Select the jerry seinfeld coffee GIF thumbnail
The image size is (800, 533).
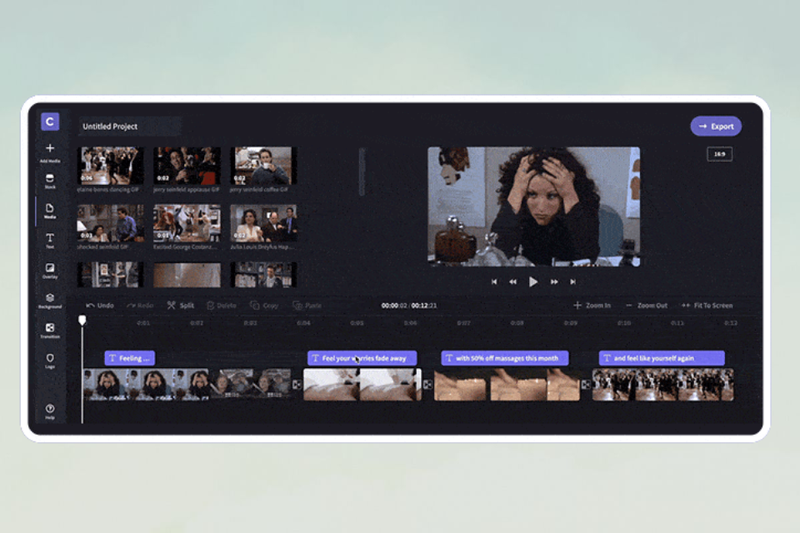point(263,166)
